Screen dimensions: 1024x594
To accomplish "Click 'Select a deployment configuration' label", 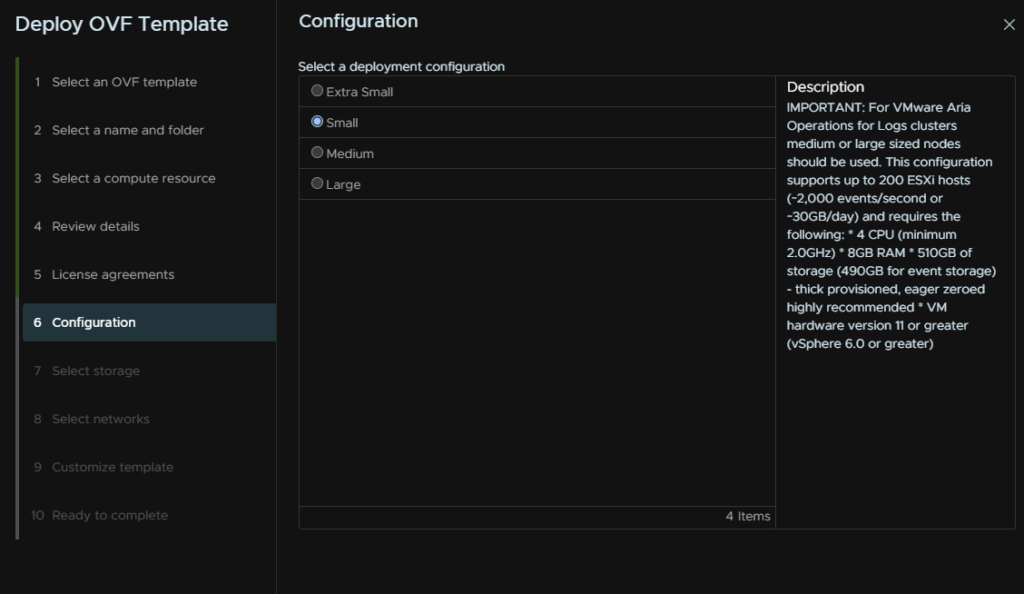I will [x=401, y=67].
